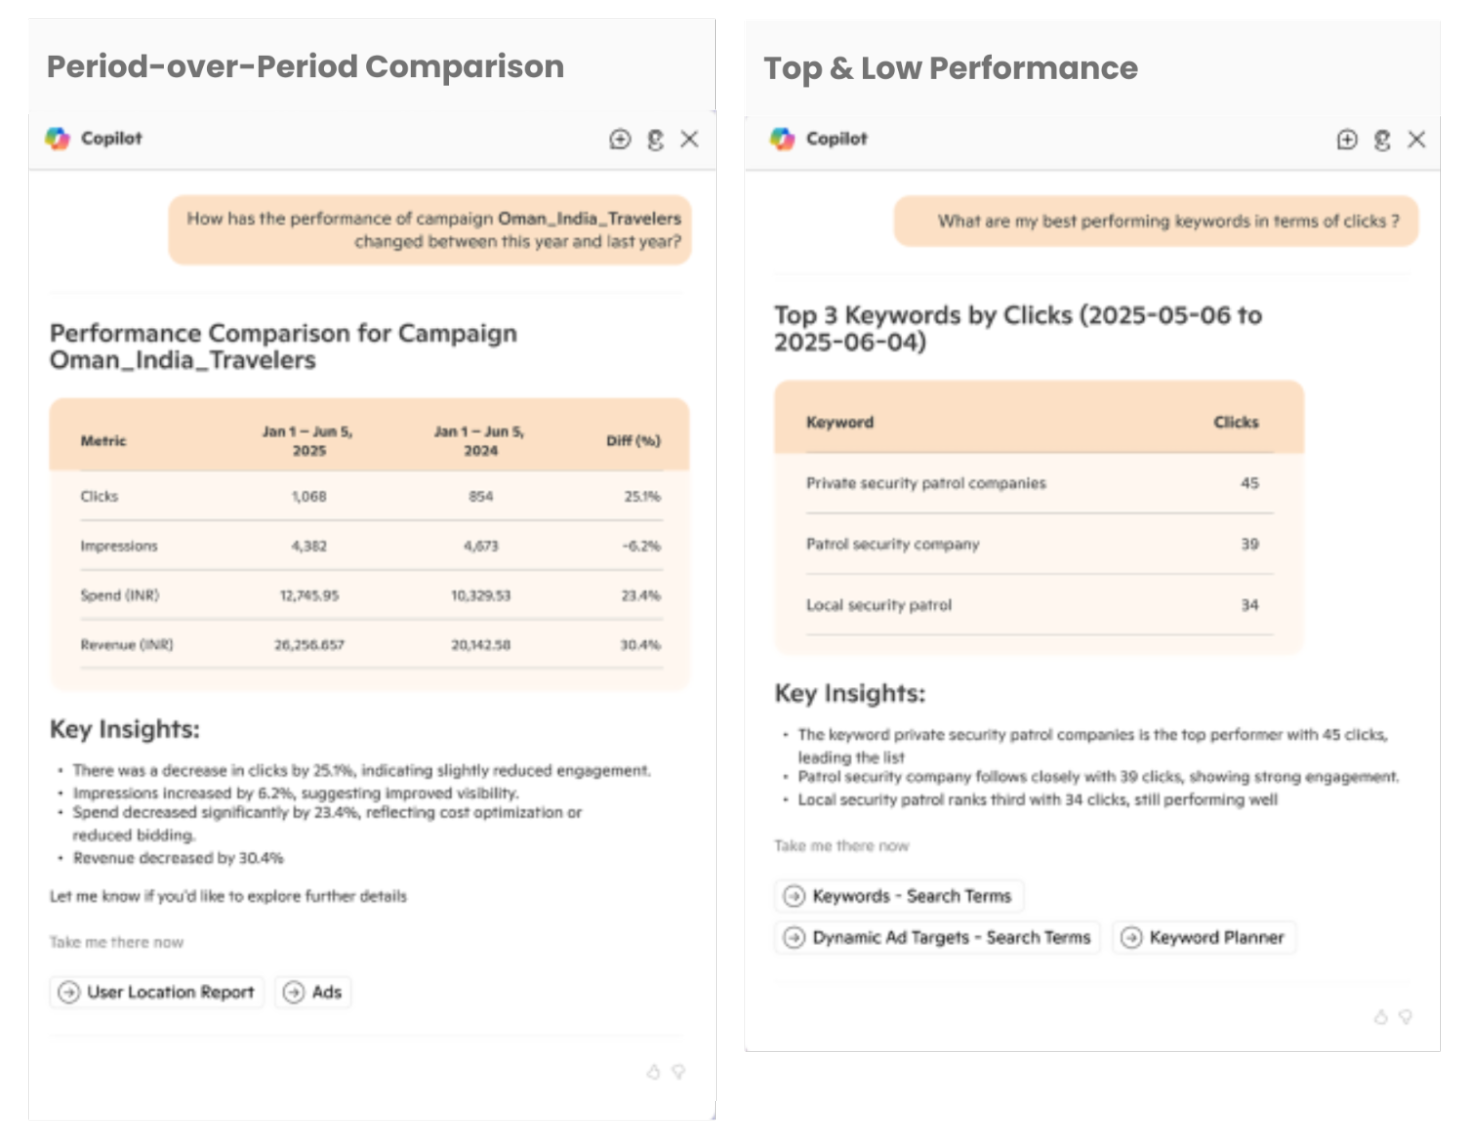The width and height of the screenshot is (1464, 1125).
Task: Thumbs down the campaign comparison answer
Action: click(x=679, y=1071)
